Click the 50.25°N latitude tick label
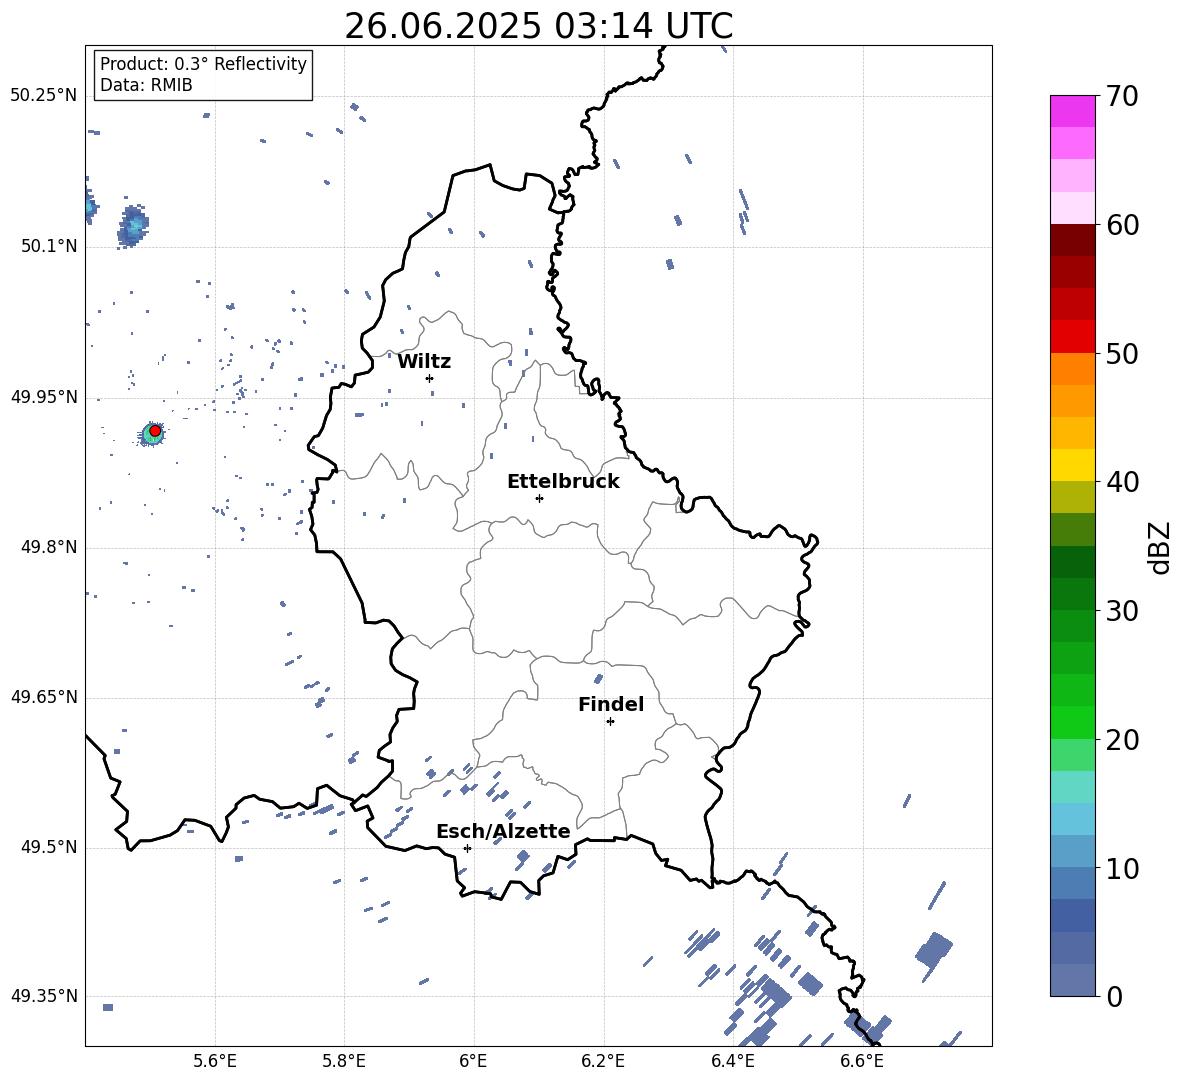Screen dimensions: 1184x1081 [x=44, y=95]
